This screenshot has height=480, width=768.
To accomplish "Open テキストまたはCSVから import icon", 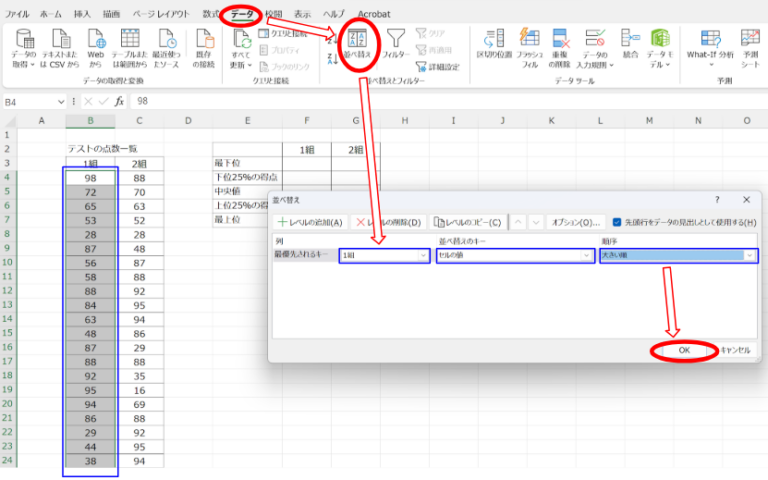I will pos(62,46).
